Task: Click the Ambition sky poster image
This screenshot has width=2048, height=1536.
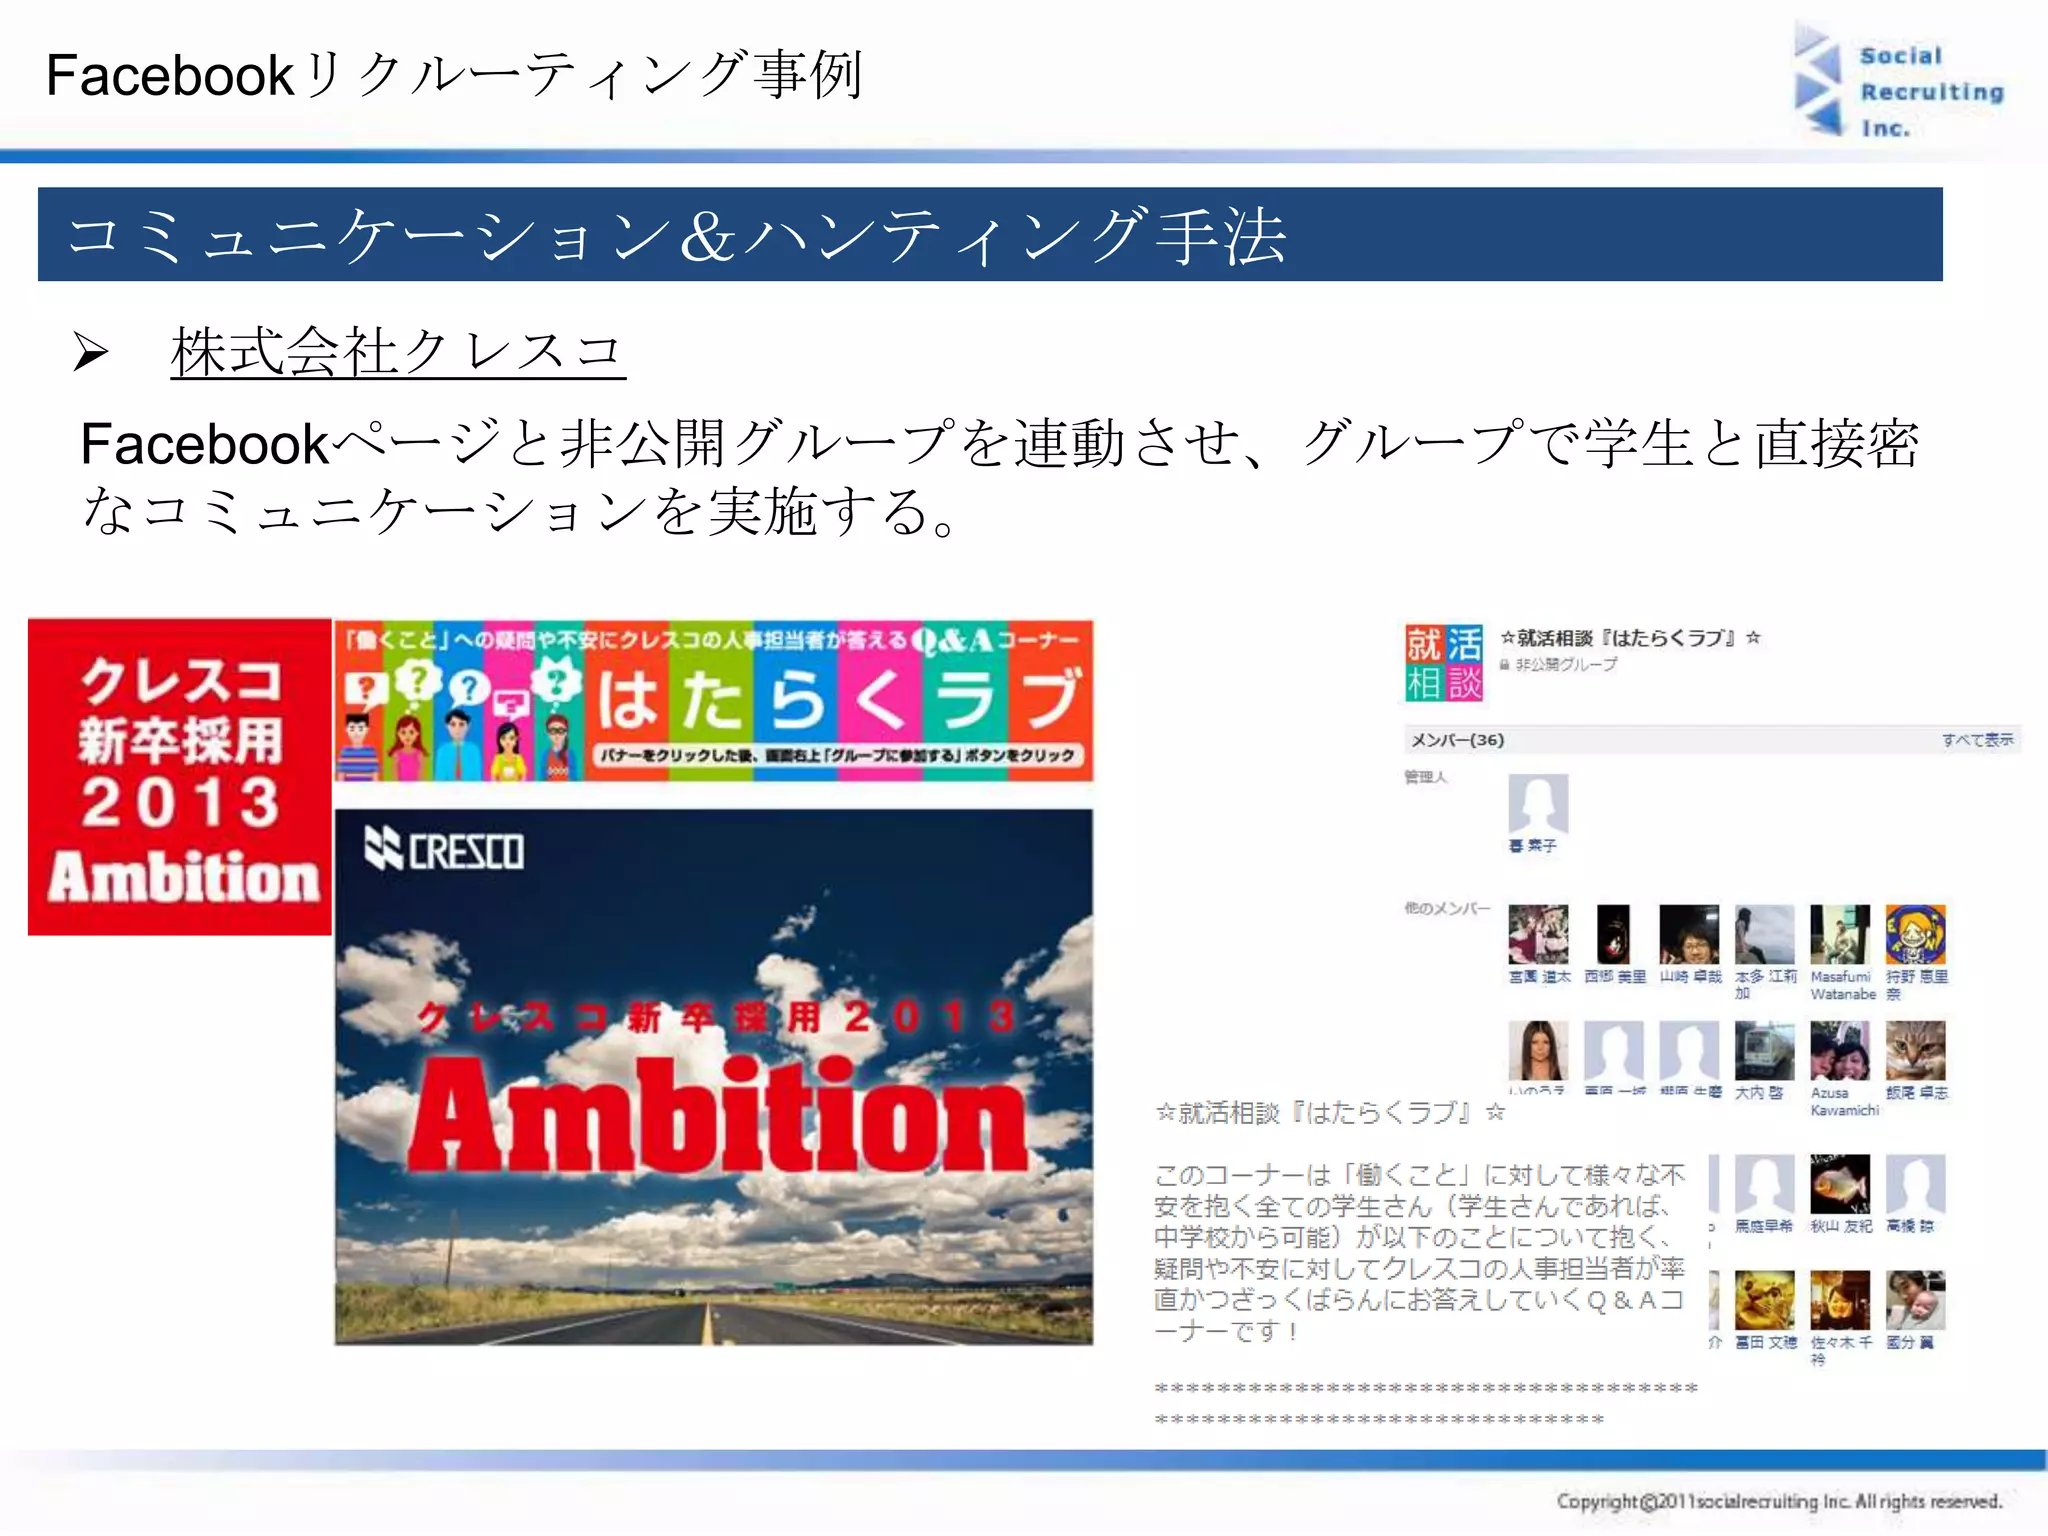Action: pos(714,1077)
